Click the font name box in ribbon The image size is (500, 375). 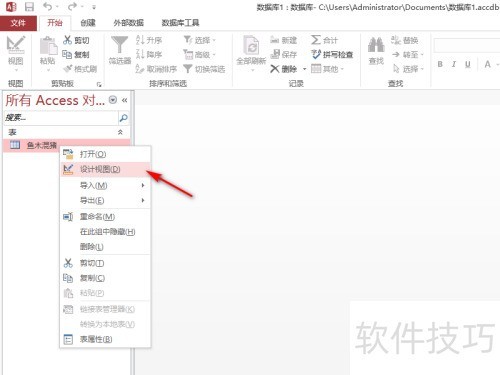467,46
